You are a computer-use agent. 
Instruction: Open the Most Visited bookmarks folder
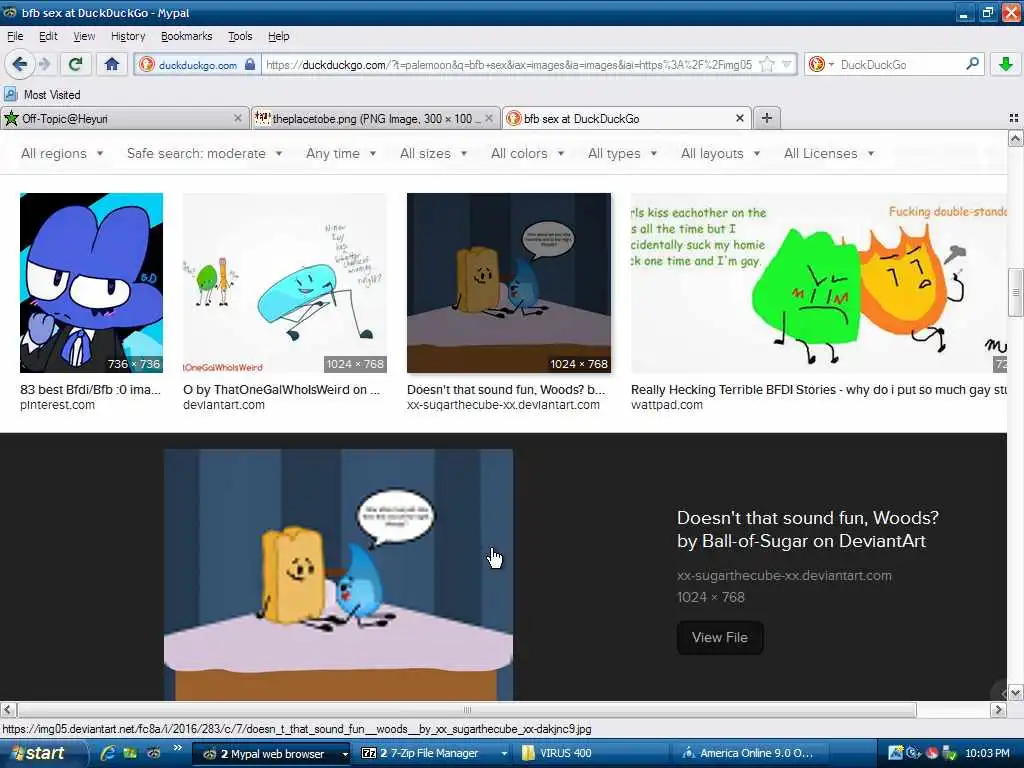(42, 95)
